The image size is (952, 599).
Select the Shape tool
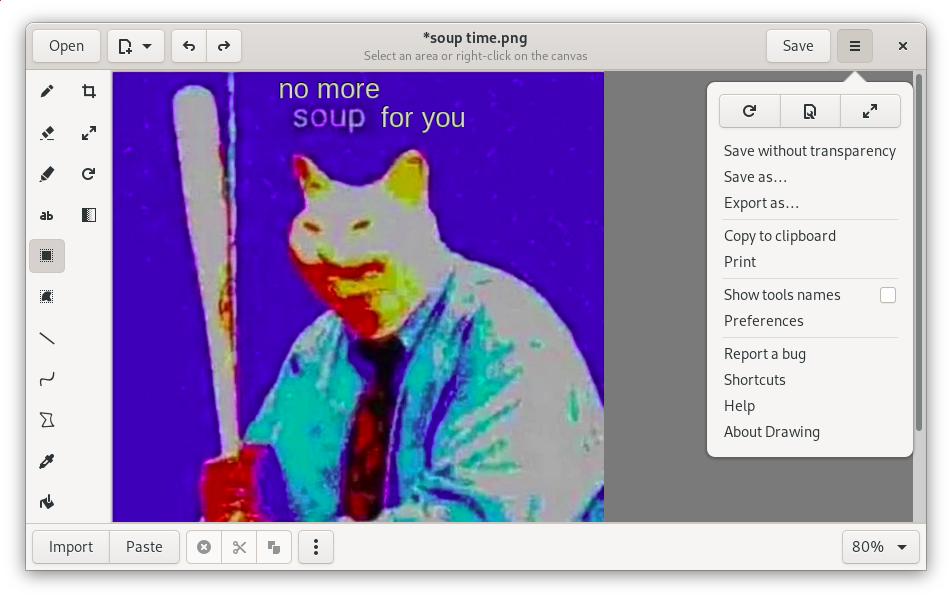pos(47,420)
